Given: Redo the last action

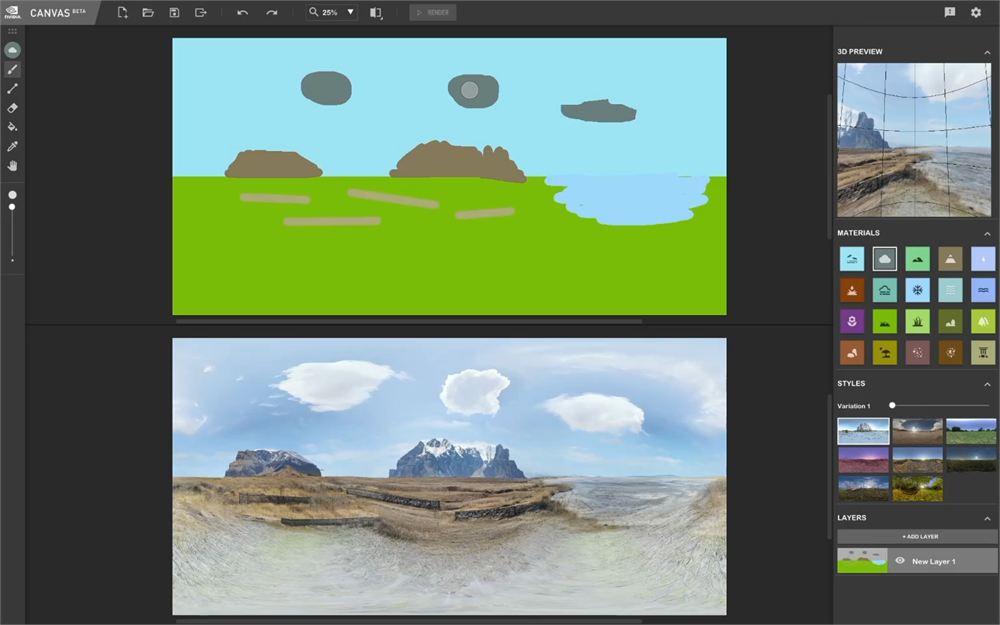Looking at the screenshot, I should pyautogui.click(x=272, y=12).
